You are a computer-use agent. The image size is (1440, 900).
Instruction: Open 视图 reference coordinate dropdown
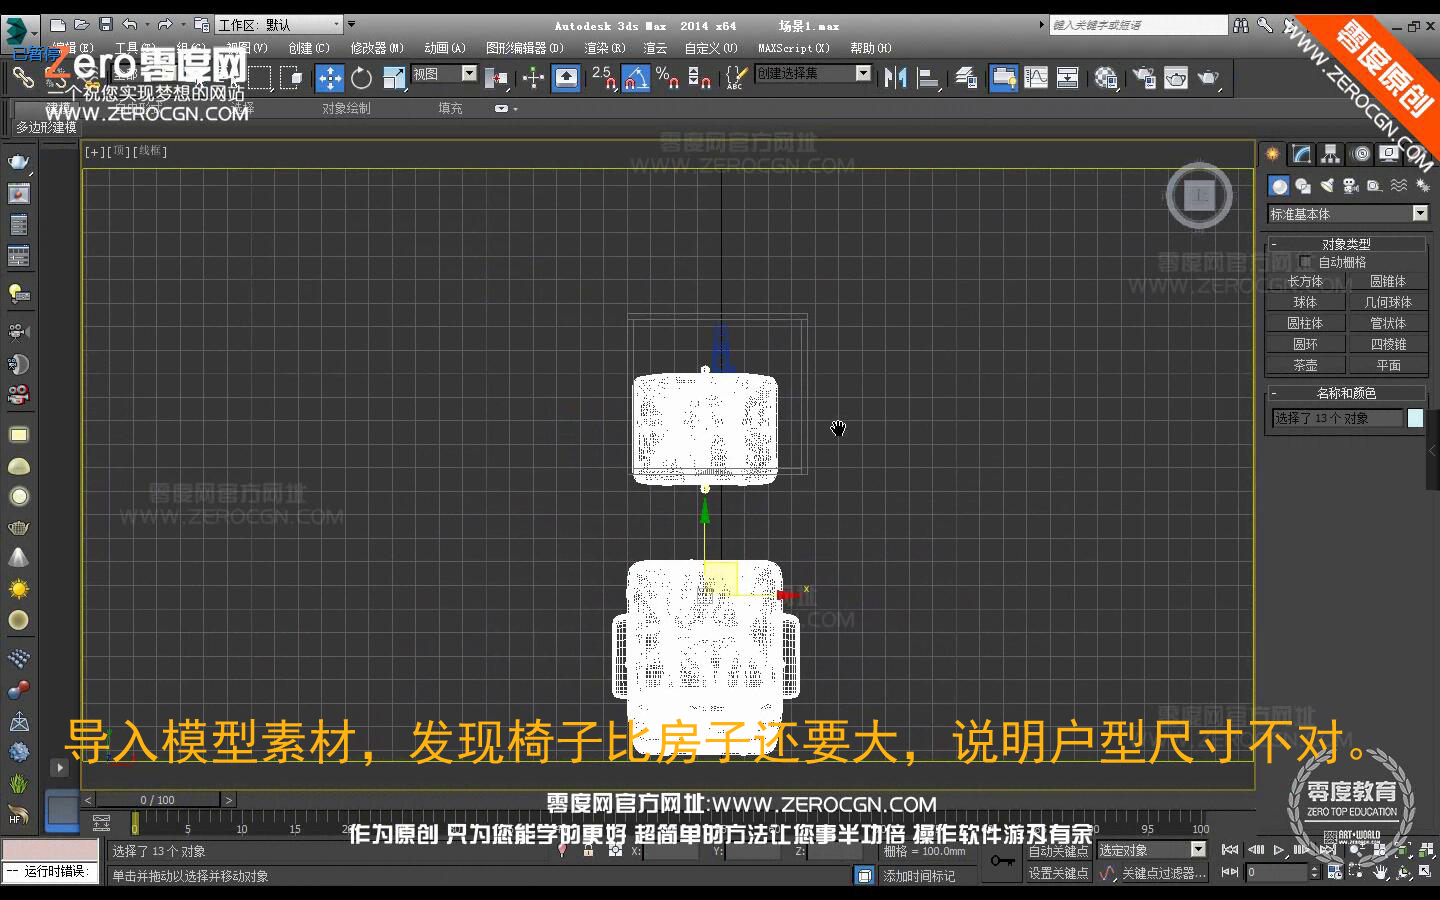click(x=444, y=74)
